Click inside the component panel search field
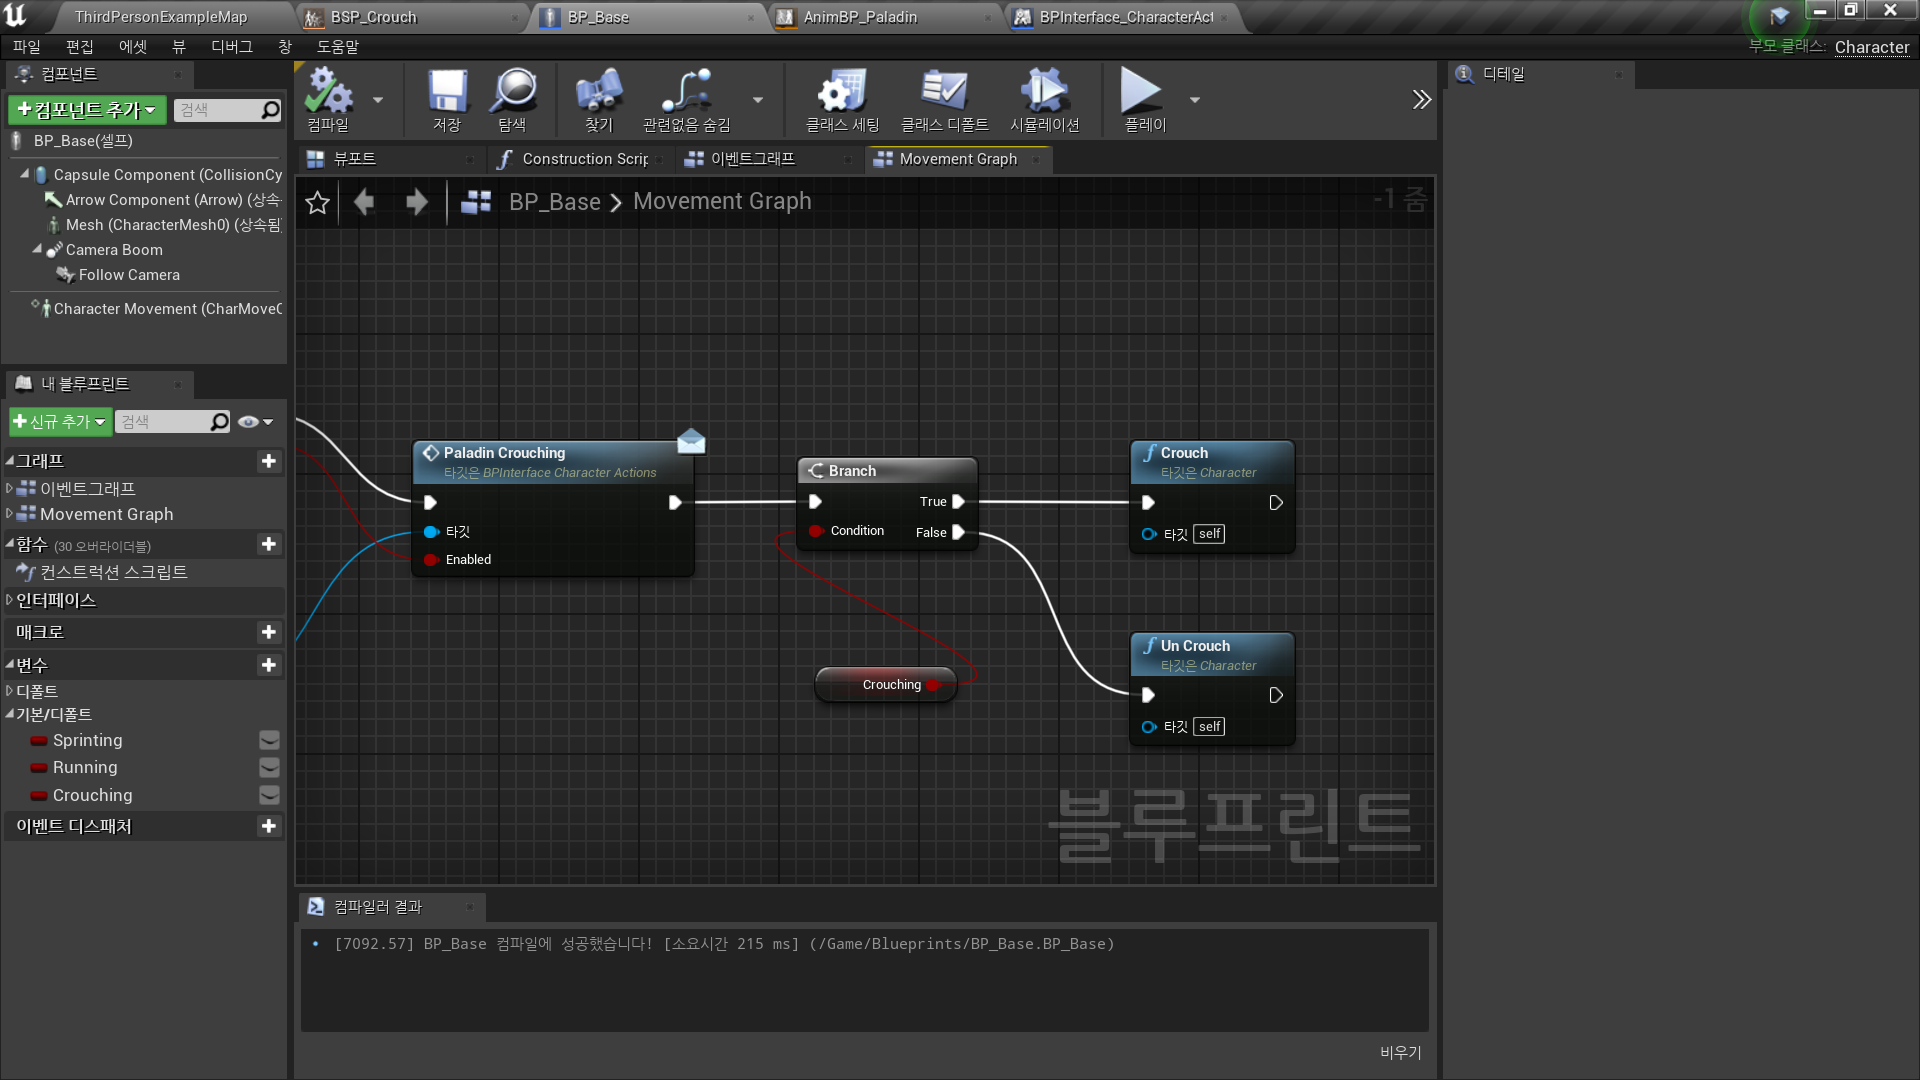This screenshot has height=1080, width=1920. click(x=220, y=110)
